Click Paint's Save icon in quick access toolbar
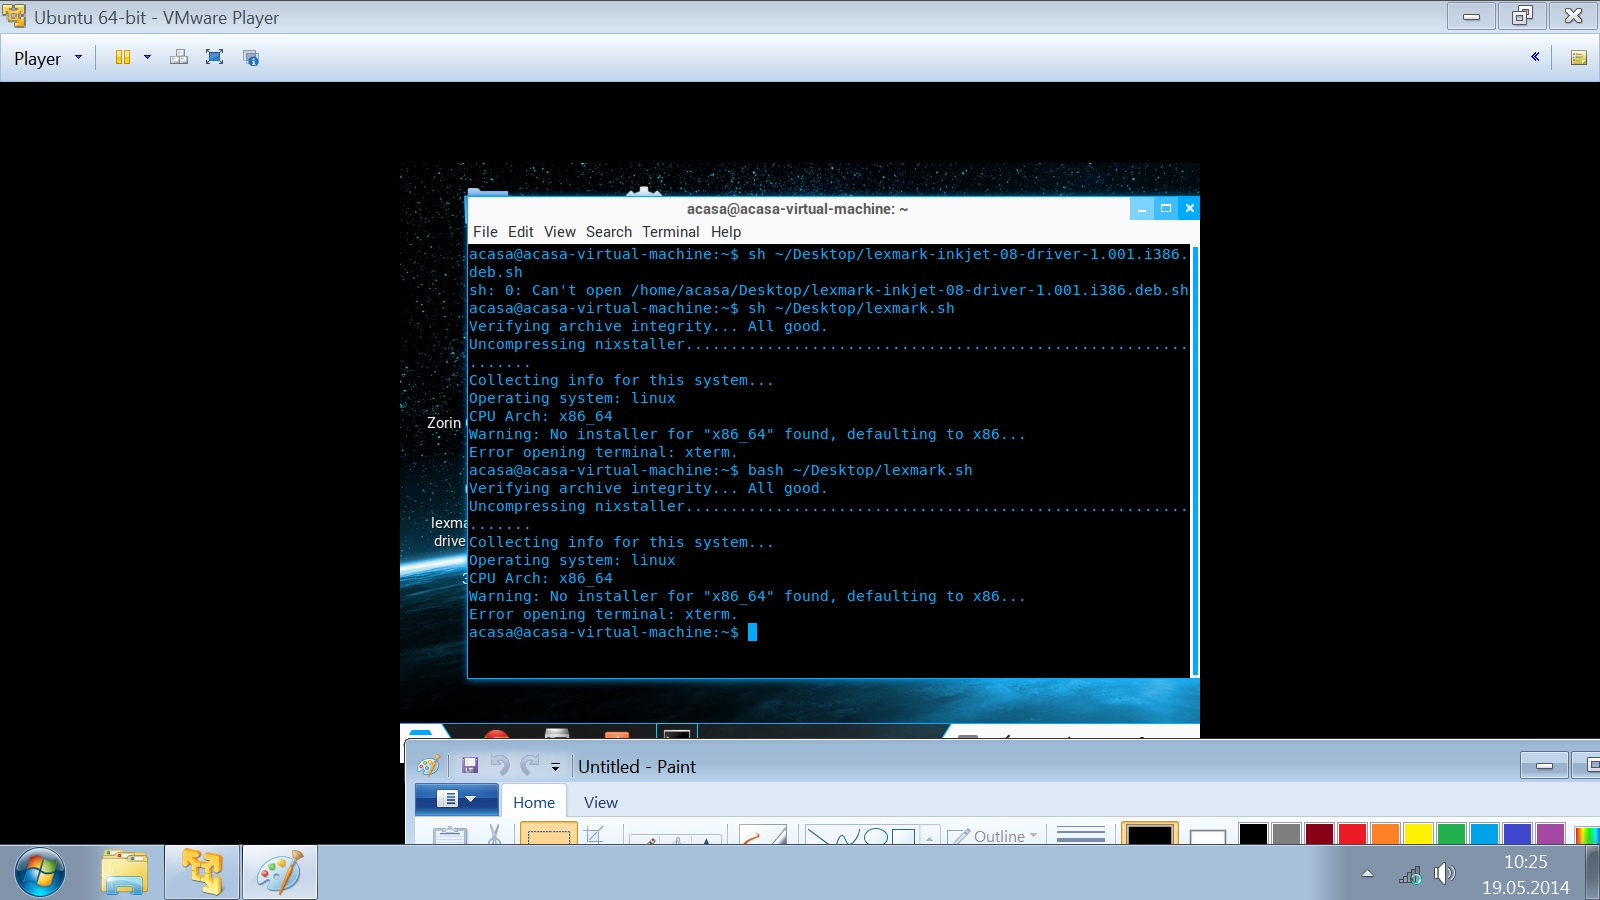 pyautogui.click(x=469, y=766)
